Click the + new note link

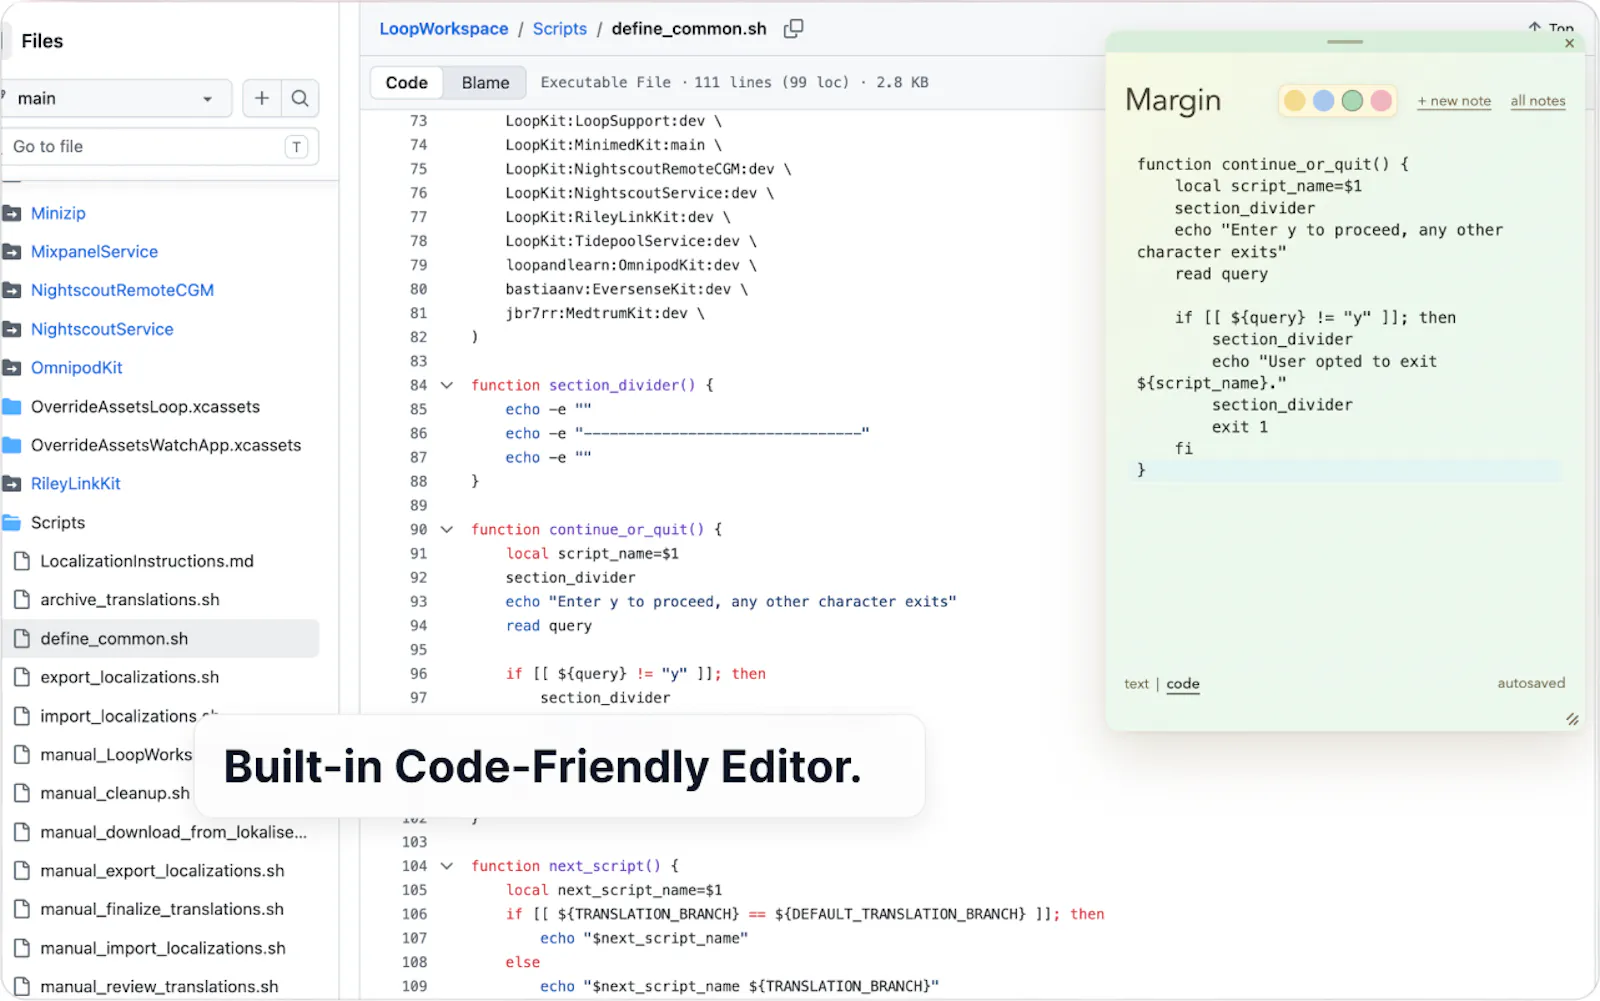[1454, 101]
